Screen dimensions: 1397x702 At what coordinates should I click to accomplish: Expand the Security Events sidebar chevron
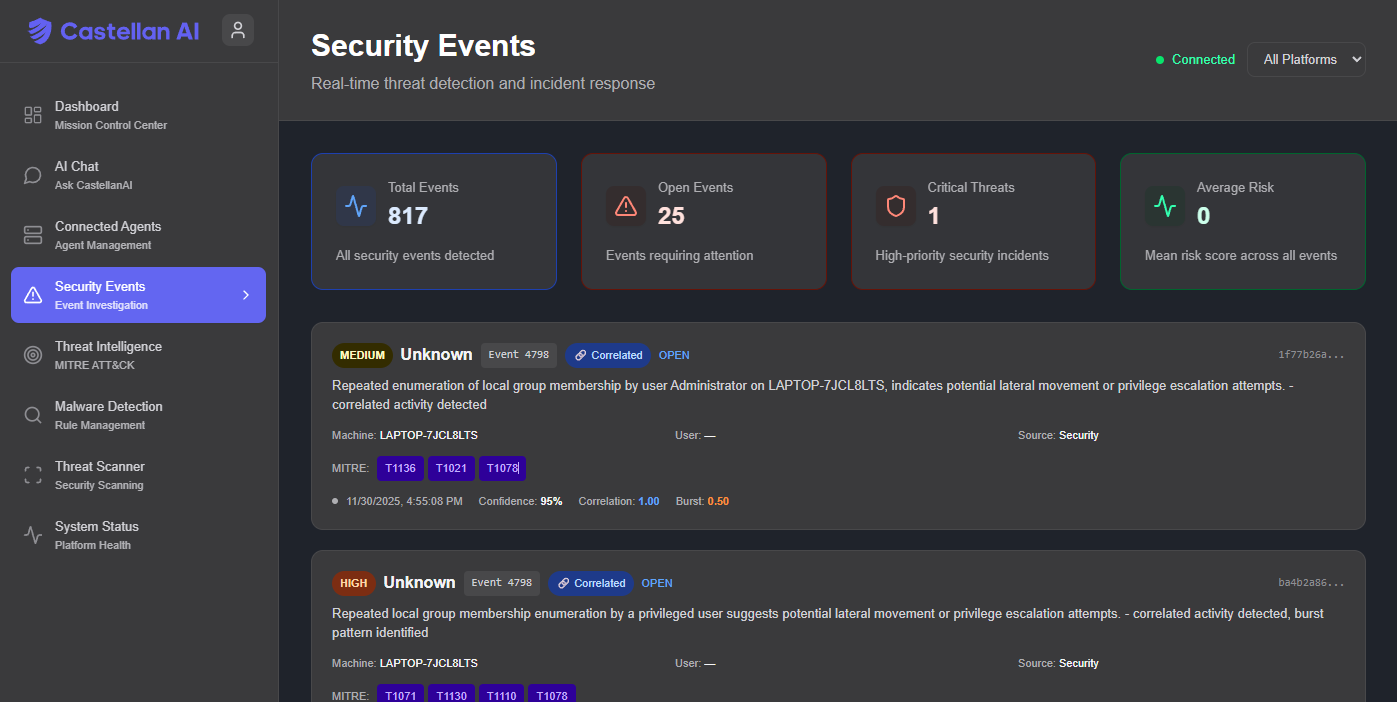pos(245,295)
